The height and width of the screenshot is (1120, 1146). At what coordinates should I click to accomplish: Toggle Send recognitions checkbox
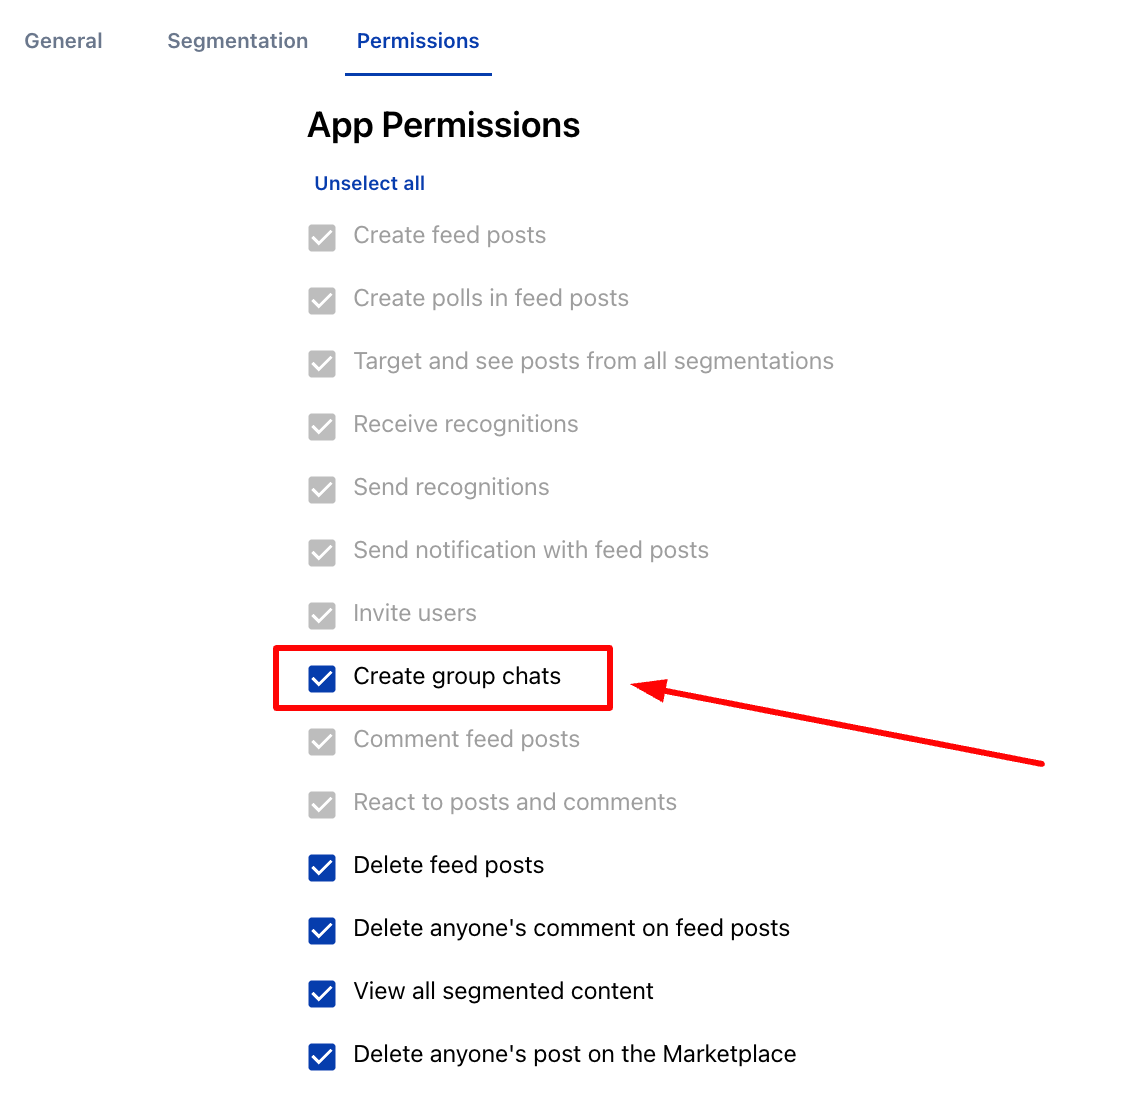click(322, 490)
